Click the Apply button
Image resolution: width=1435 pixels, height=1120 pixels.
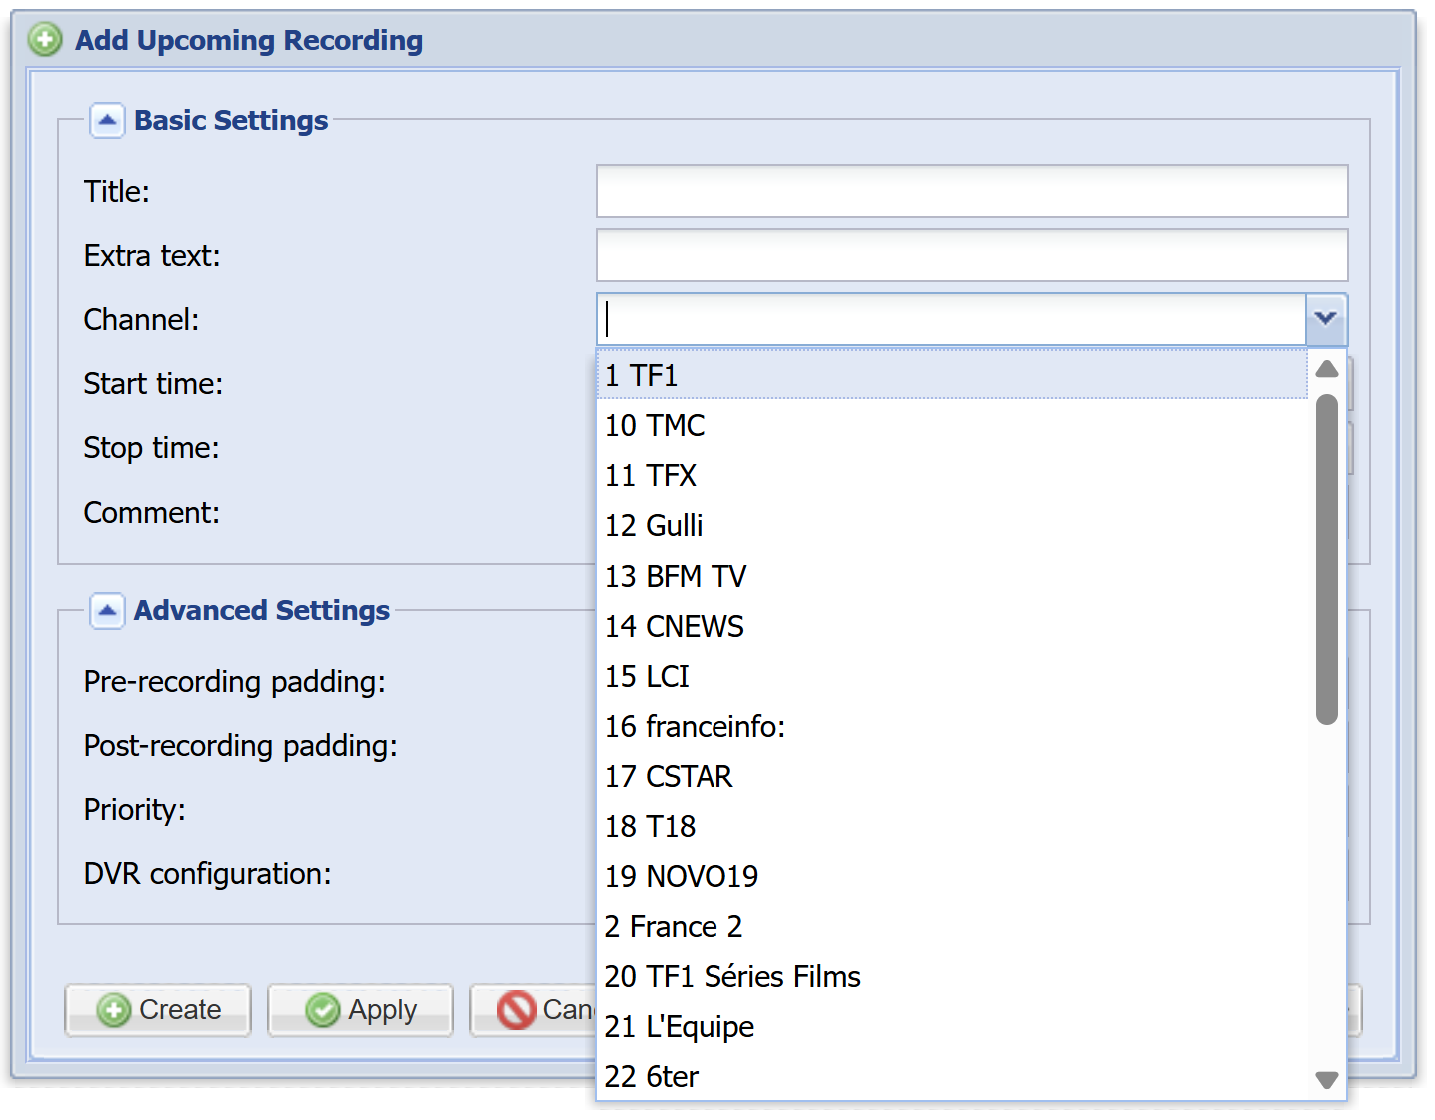click(360, 1010)
